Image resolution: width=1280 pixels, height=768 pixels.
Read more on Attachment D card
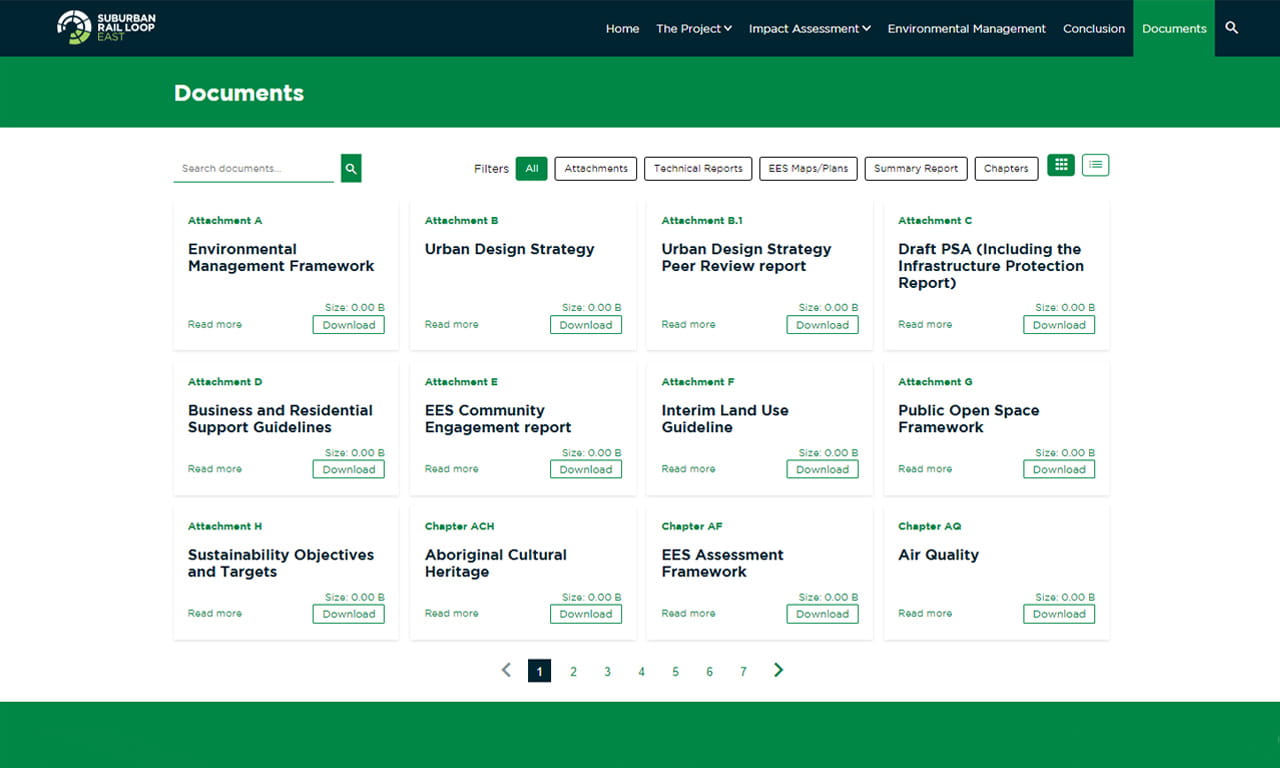(x=215, y=469)
